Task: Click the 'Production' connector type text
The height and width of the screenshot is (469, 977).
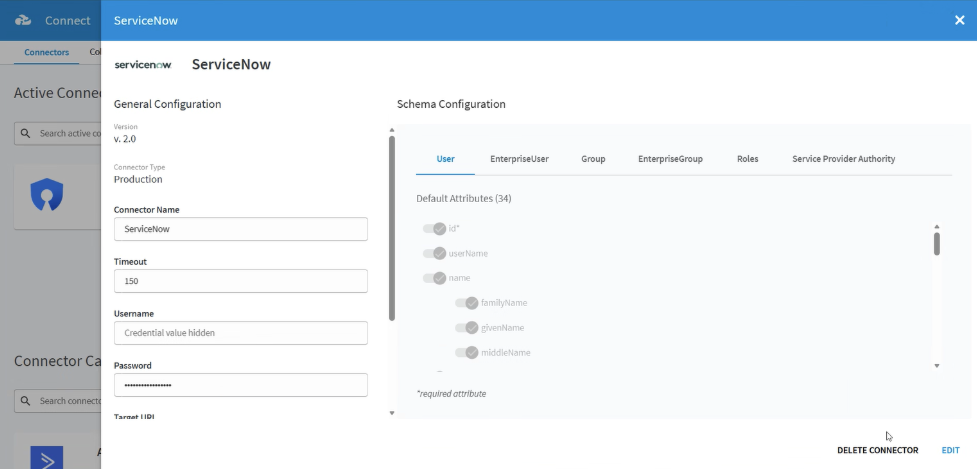Action: [138, 179]
